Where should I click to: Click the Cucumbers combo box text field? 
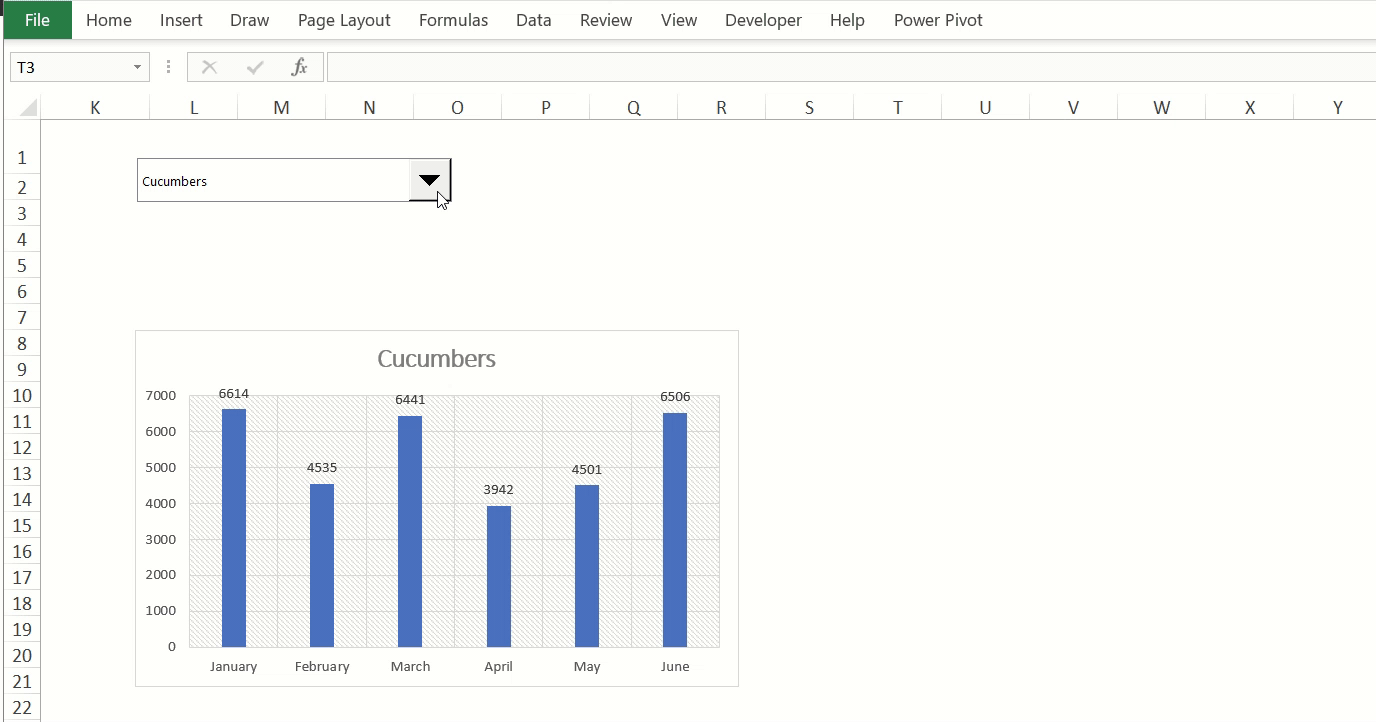click(x=273, y=180)
